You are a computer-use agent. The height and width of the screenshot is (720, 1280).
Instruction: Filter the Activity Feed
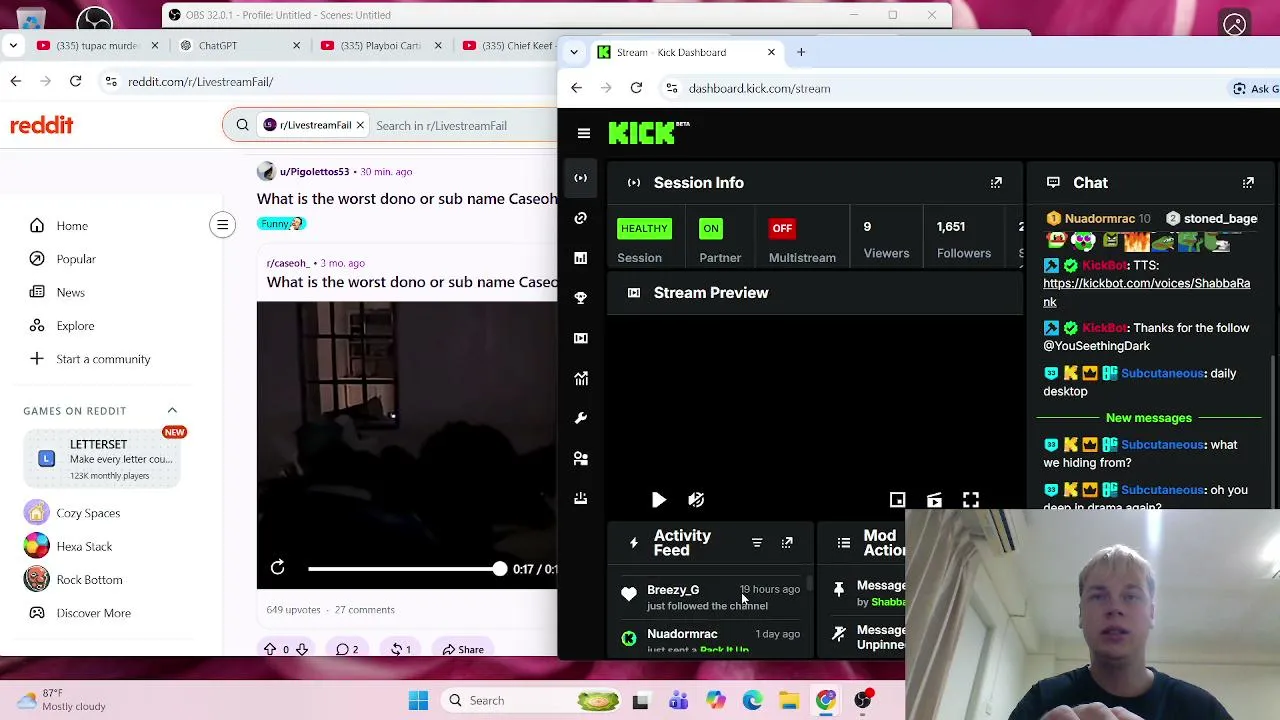757,543
